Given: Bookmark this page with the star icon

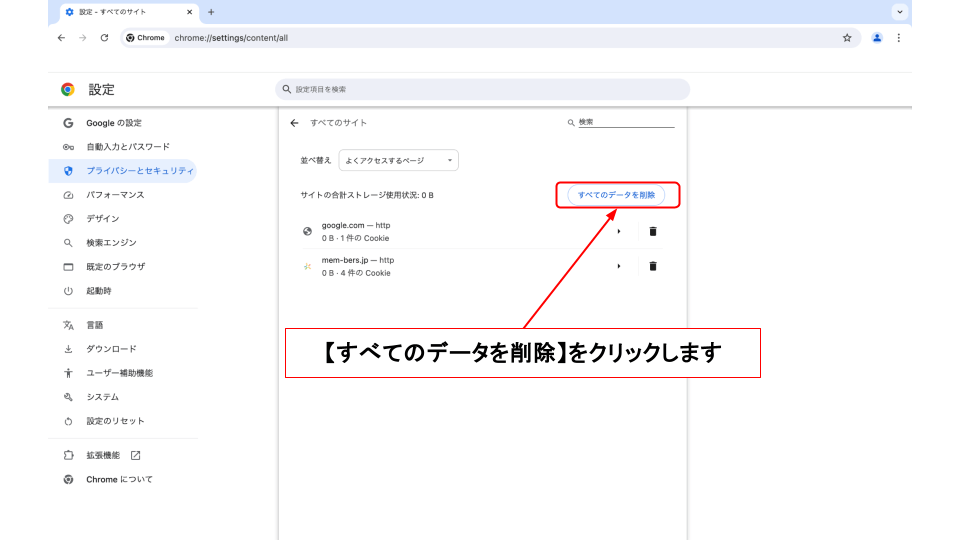Looking at the screenshot, I should pos(847,38).
